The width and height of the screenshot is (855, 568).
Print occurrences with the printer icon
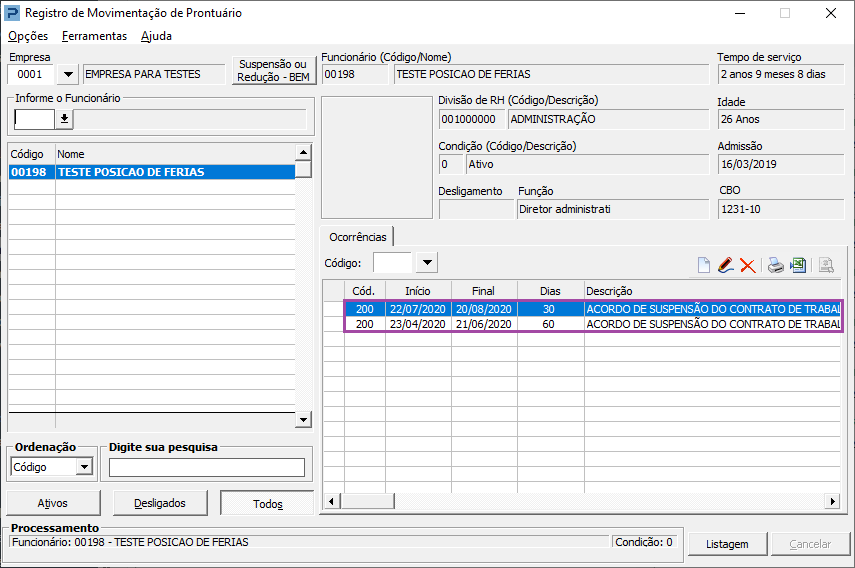(x=775, y=265)
